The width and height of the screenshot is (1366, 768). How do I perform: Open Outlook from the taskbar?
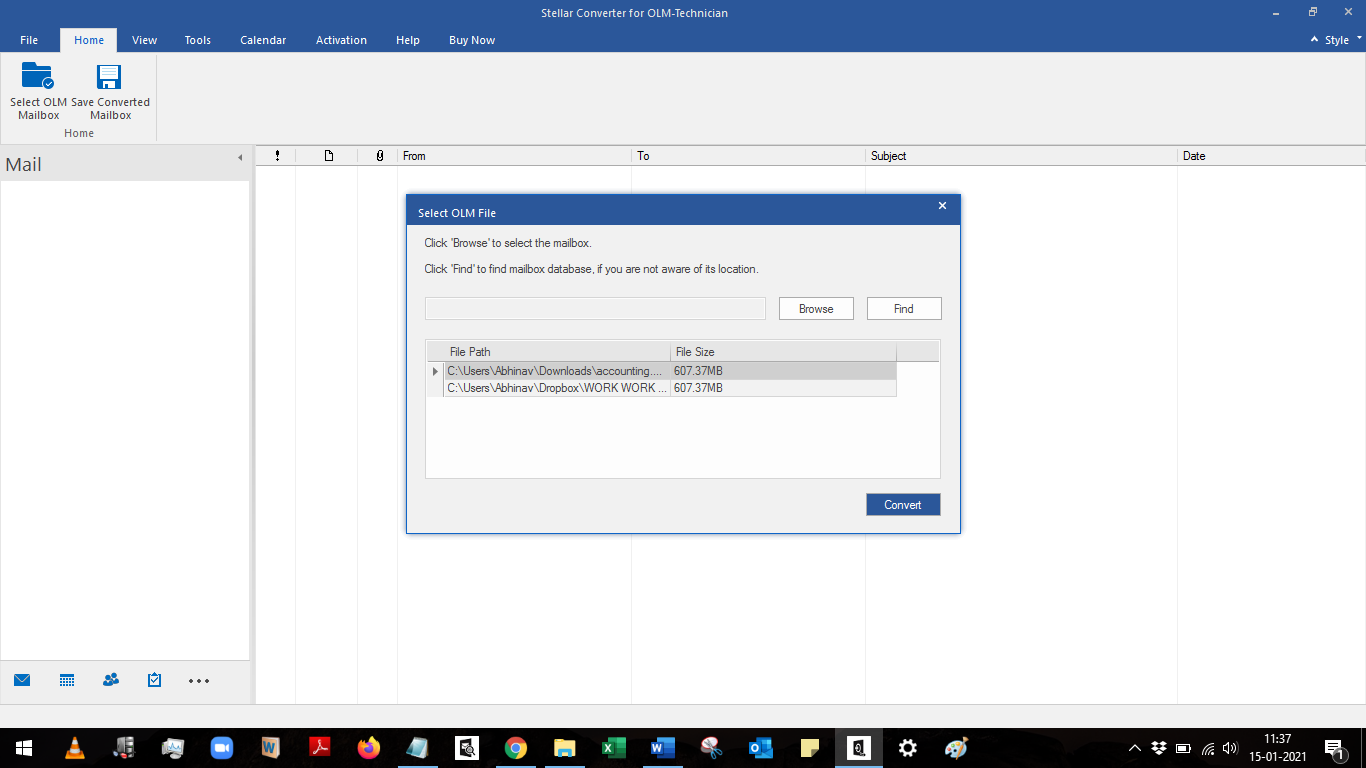tap(761, 747)
